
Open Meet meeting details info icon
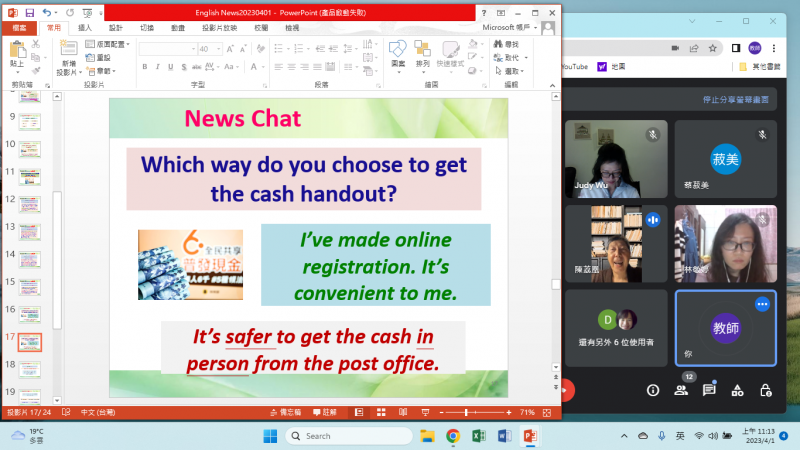tap(653, 390)
